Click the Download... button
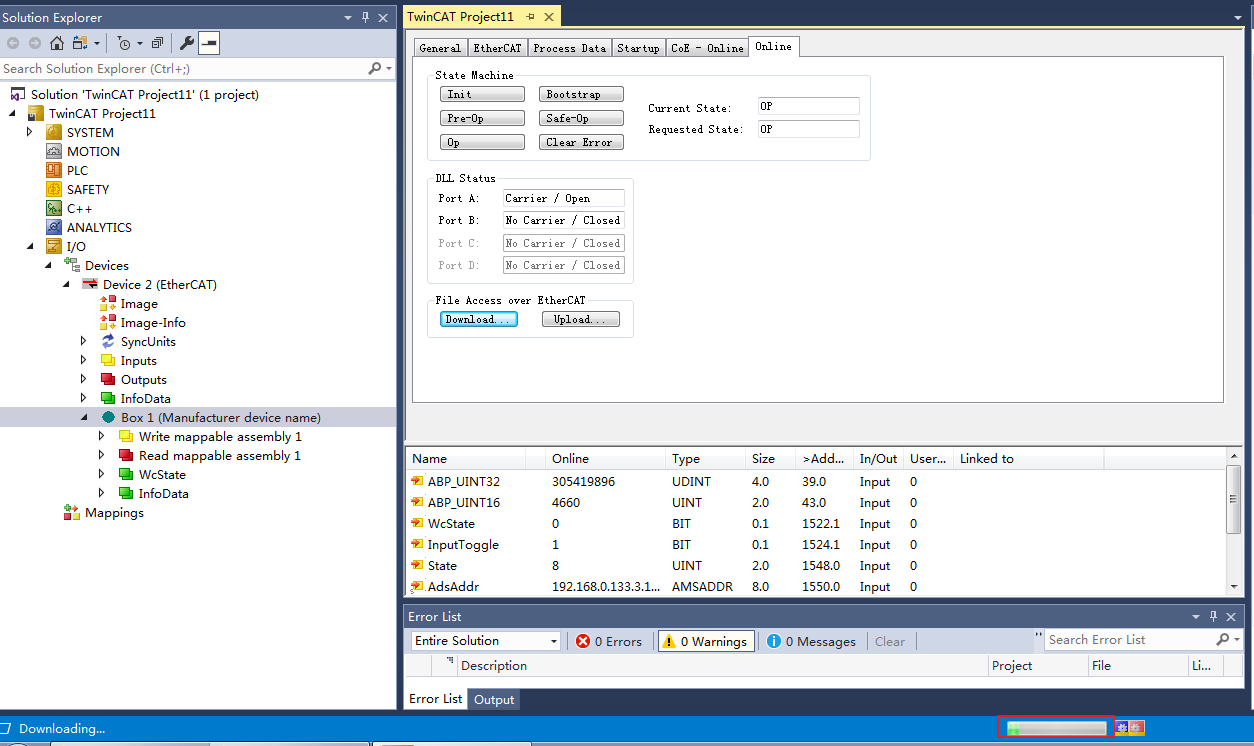This screenshot has height=746, width=1254. click(479, 319)
